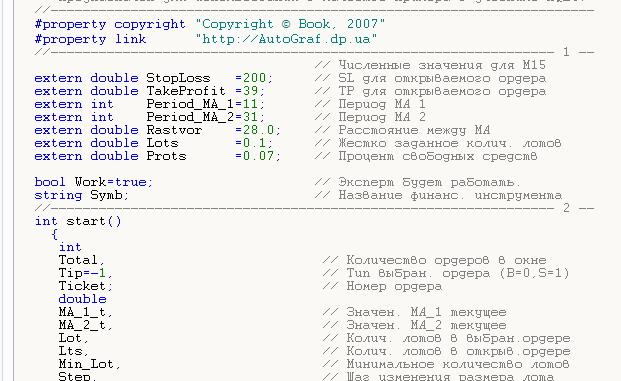Screen dimensions: 621x381
Task: Click the Symb string variable
Action: click(106, 195)
